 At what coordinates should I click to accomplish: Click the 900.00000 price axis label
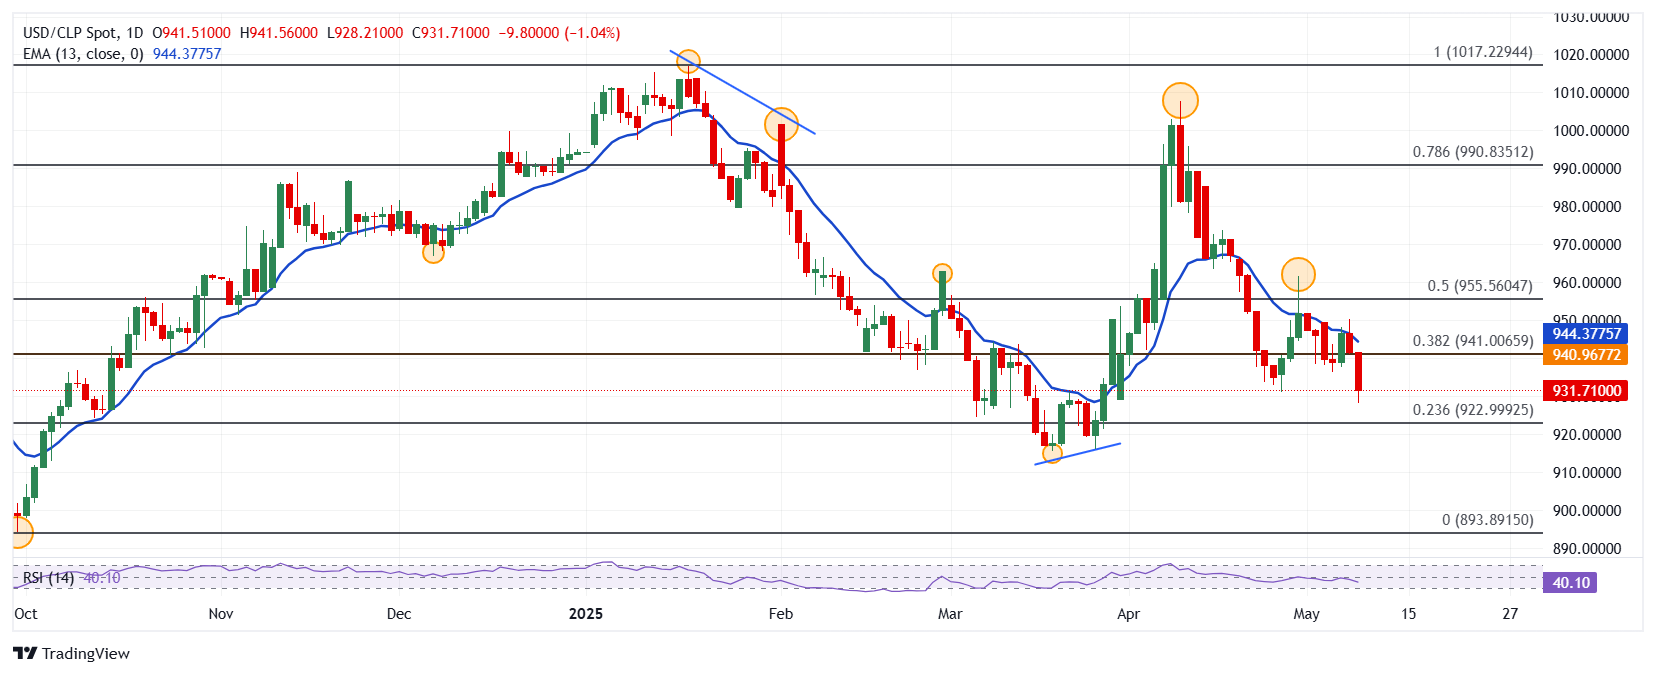[x=1587, y=511]
